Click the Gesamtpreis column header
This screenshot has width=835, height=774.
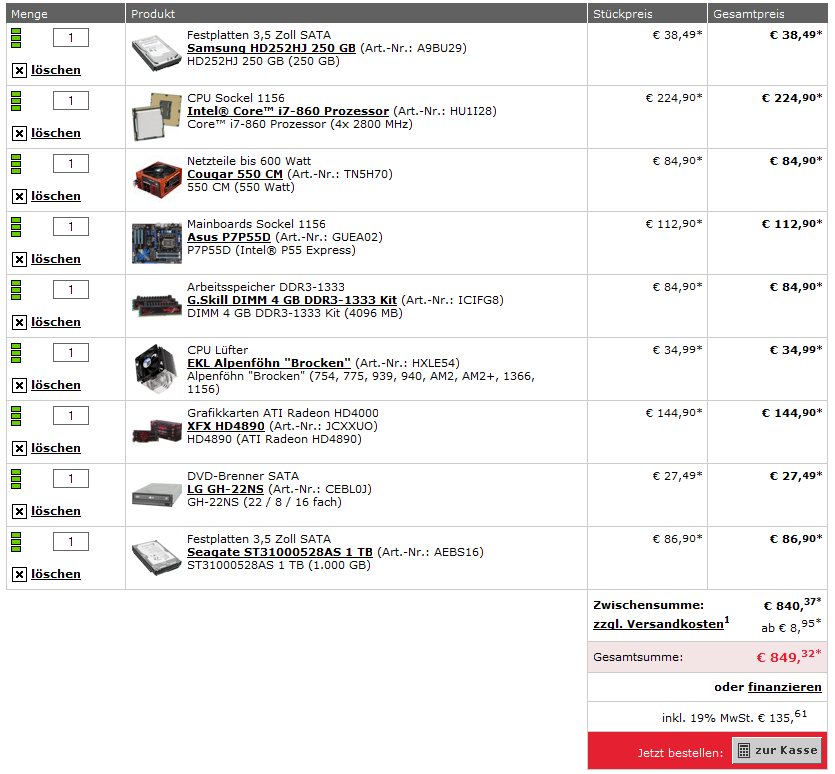(x=767, y=13)
